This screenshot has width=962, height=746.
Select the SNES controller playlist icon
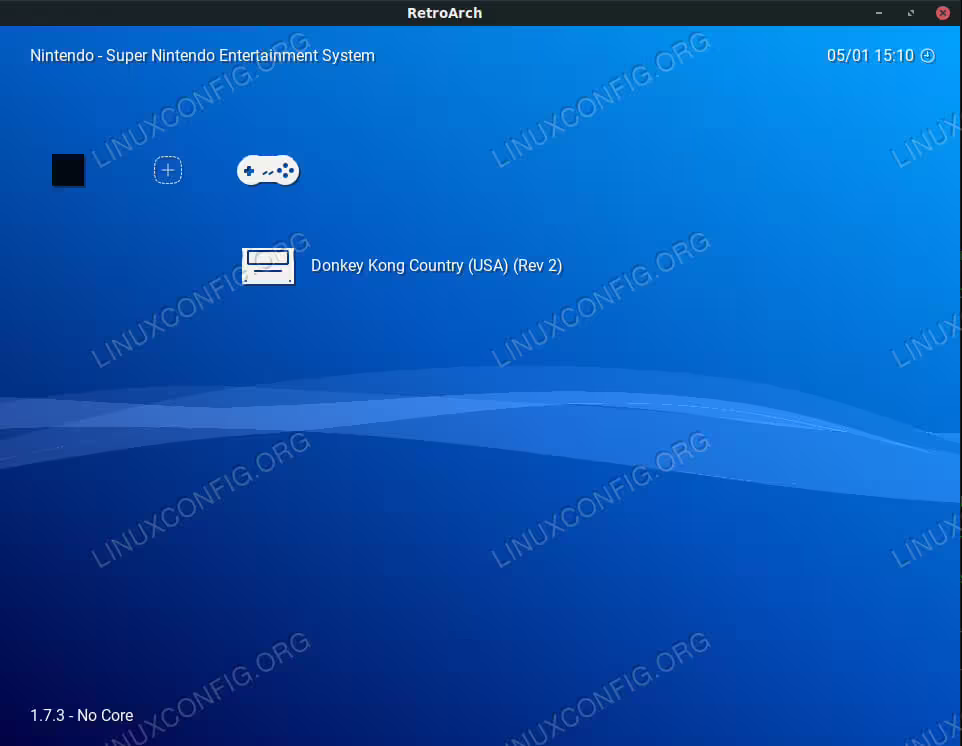268,171
